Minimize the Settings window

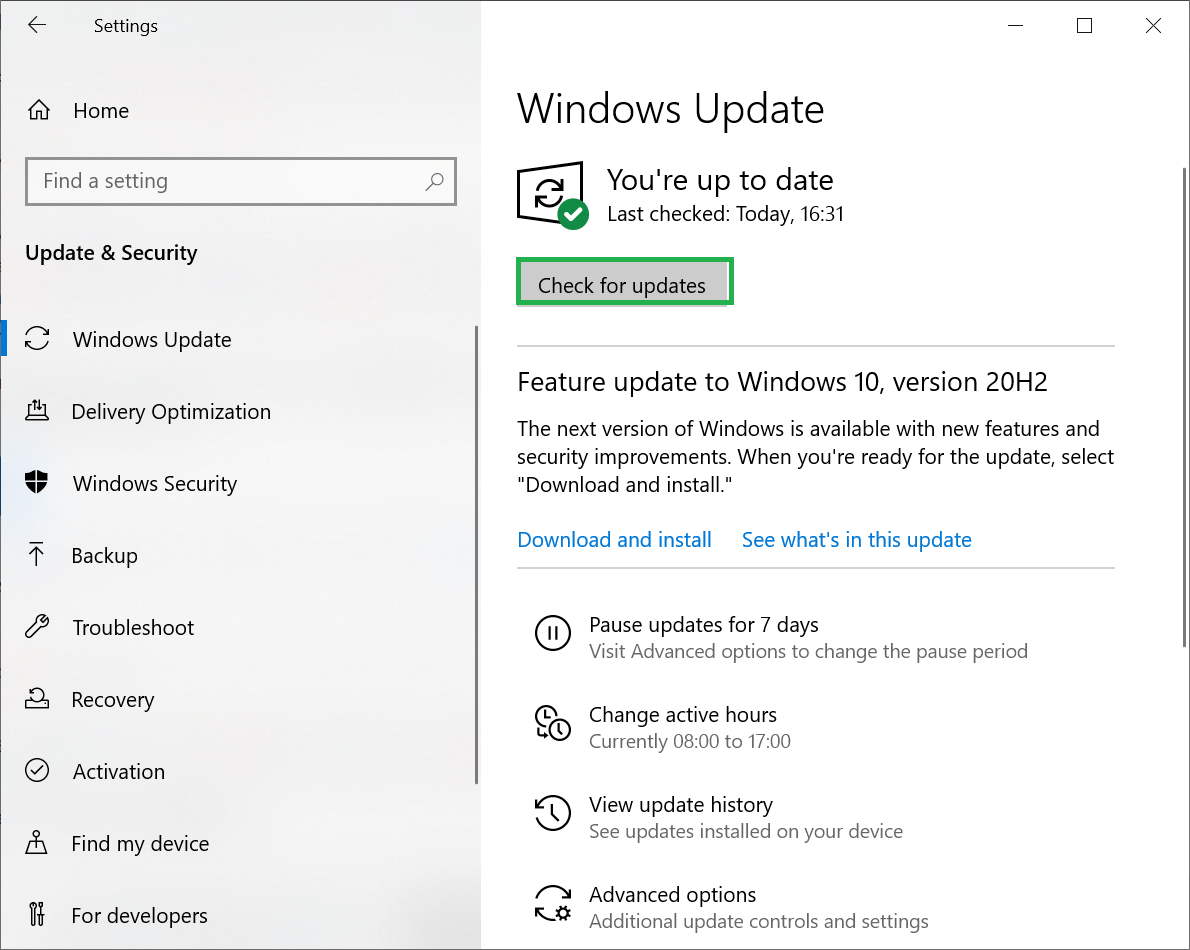pyautogui.click(x=1015, y=26)
